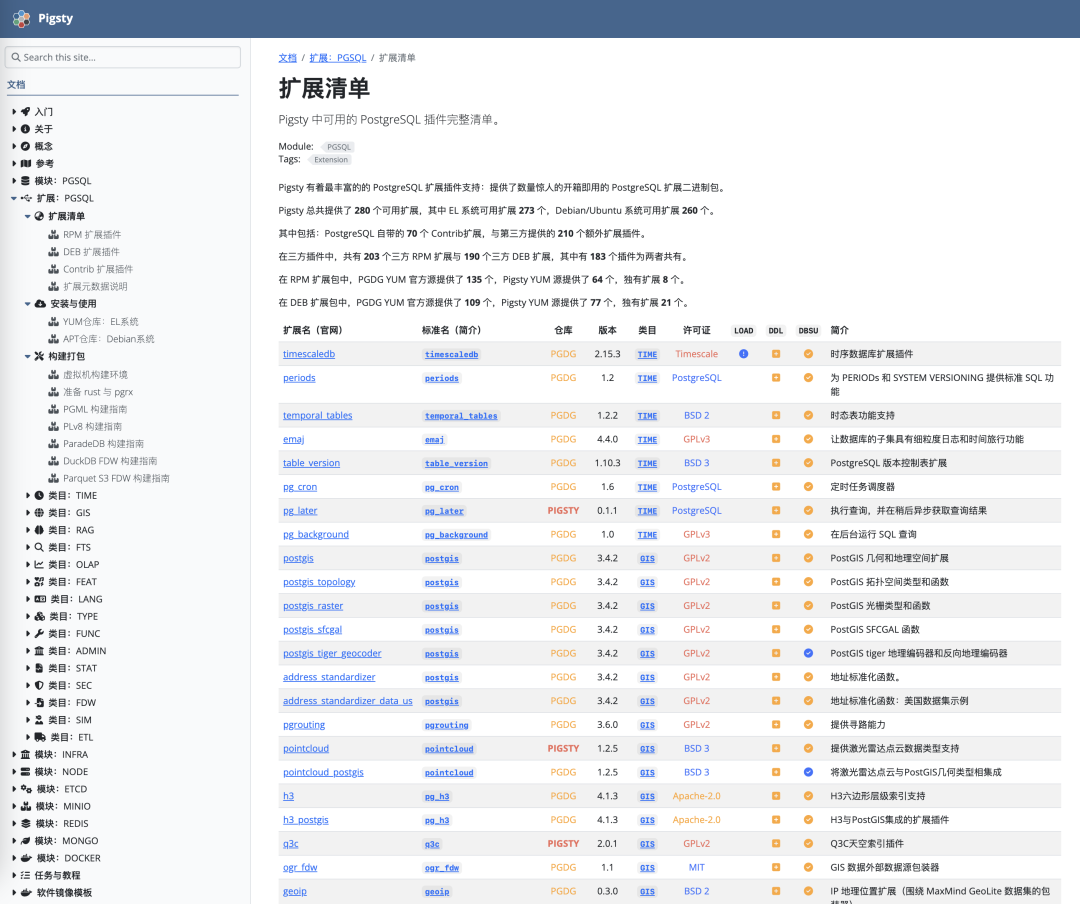Open 模块: DOCKER in sidebar
The height and width of the screenshot is (904, 1080).
point(68,858)
